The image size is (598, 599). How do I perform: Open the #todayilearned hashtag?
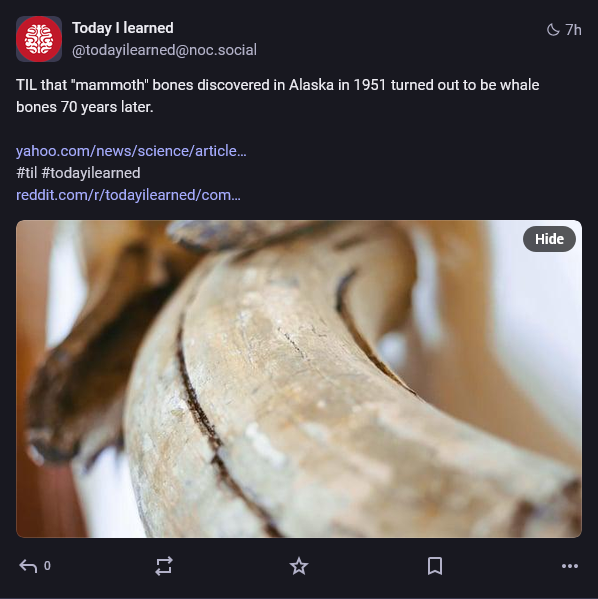point(91,173)
